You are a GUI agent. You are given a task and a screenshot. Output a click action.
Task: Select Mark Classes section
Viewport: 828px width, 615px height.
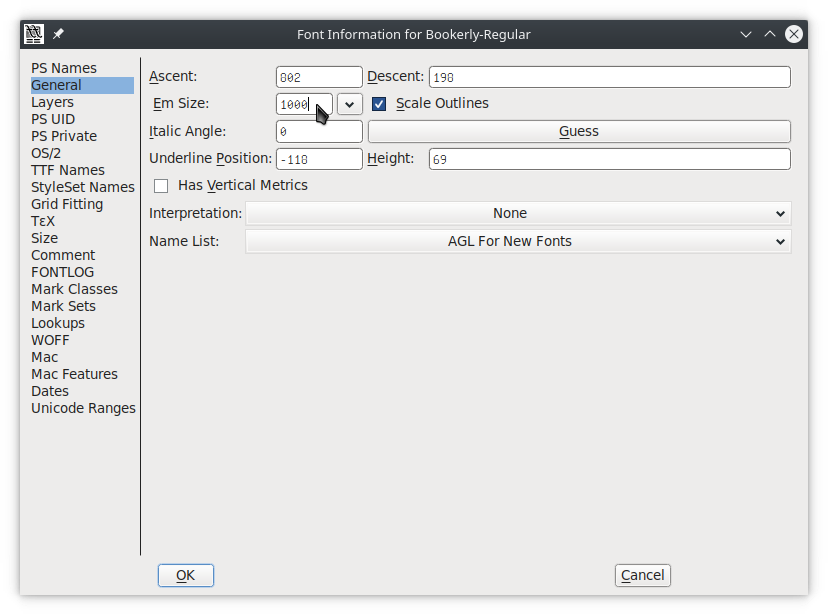[x=74, y=289]
